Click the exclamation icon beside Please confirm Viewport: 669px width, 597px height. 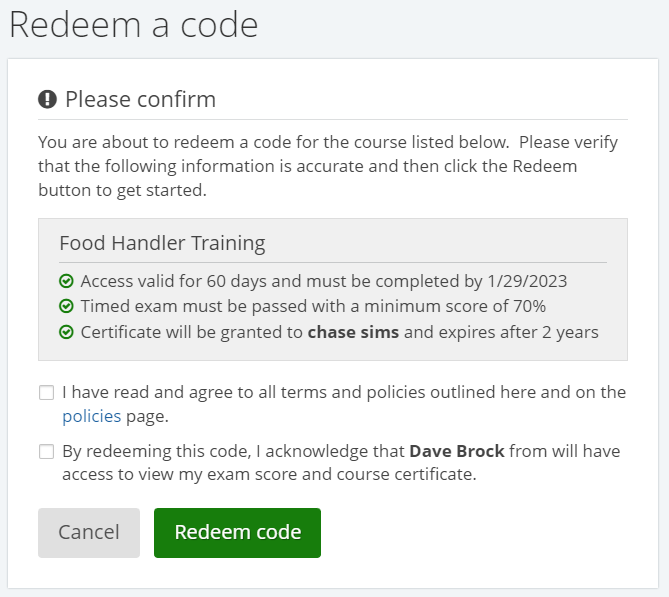(47, 99)
